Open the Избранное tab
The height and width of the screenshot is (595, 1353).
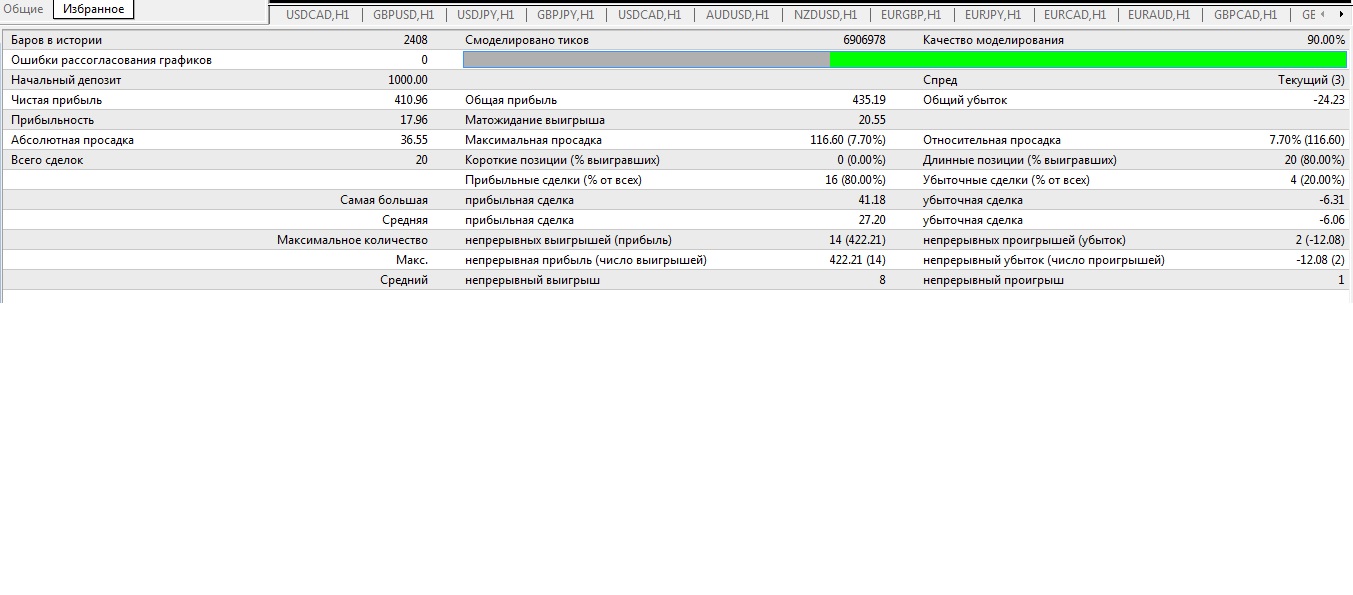pyautogui.click(x=93, y=9)
